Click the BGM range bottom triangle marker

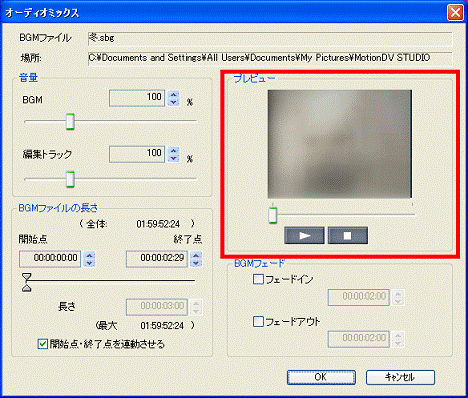[x=27, y=287]
